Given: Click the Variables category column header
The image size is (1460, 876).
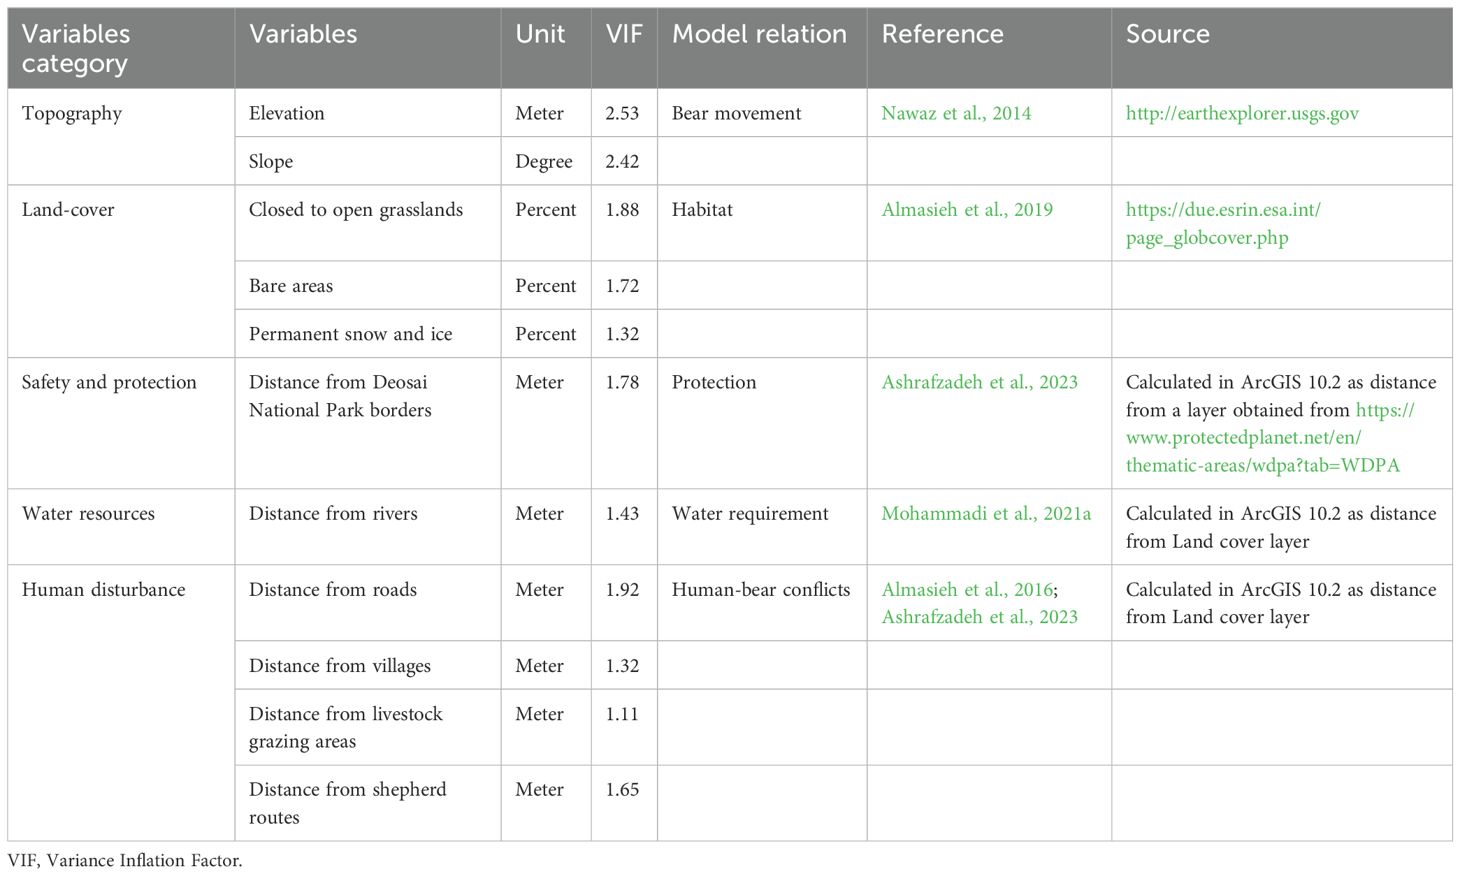Looking at the screenshot, I should (x=76, y=48).
